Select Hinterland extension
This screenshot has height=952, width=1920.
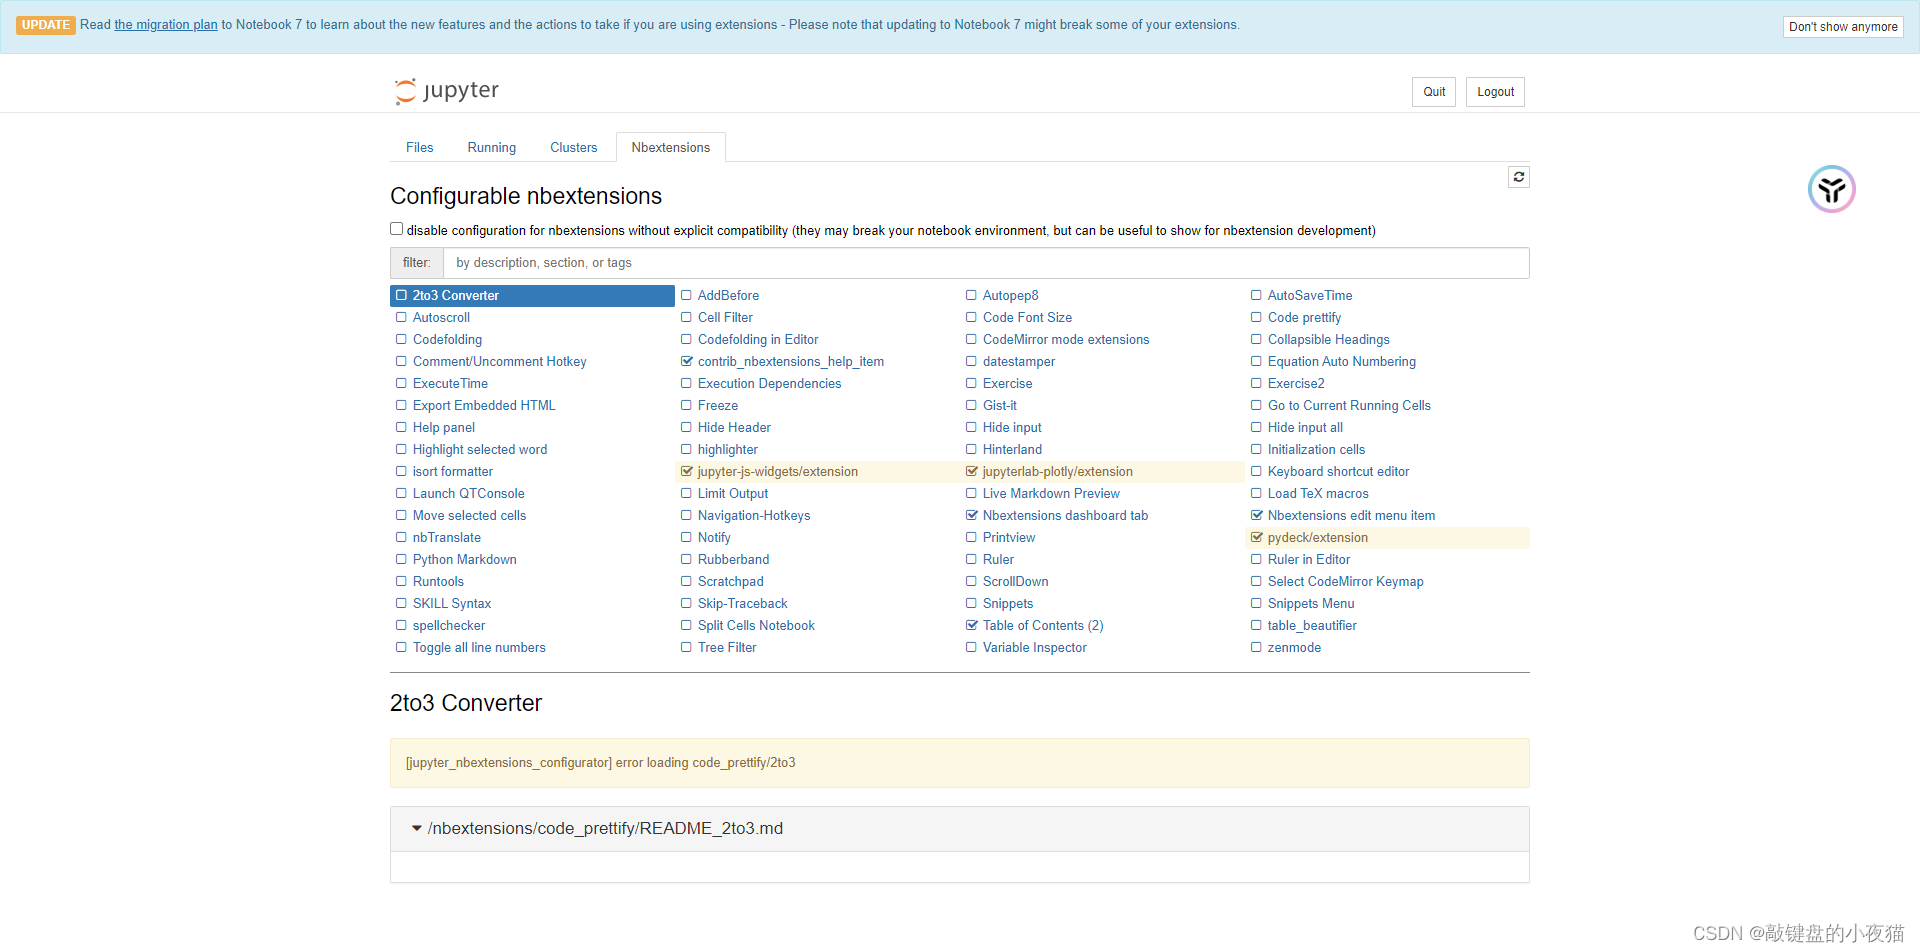(x=1012, y=449)
